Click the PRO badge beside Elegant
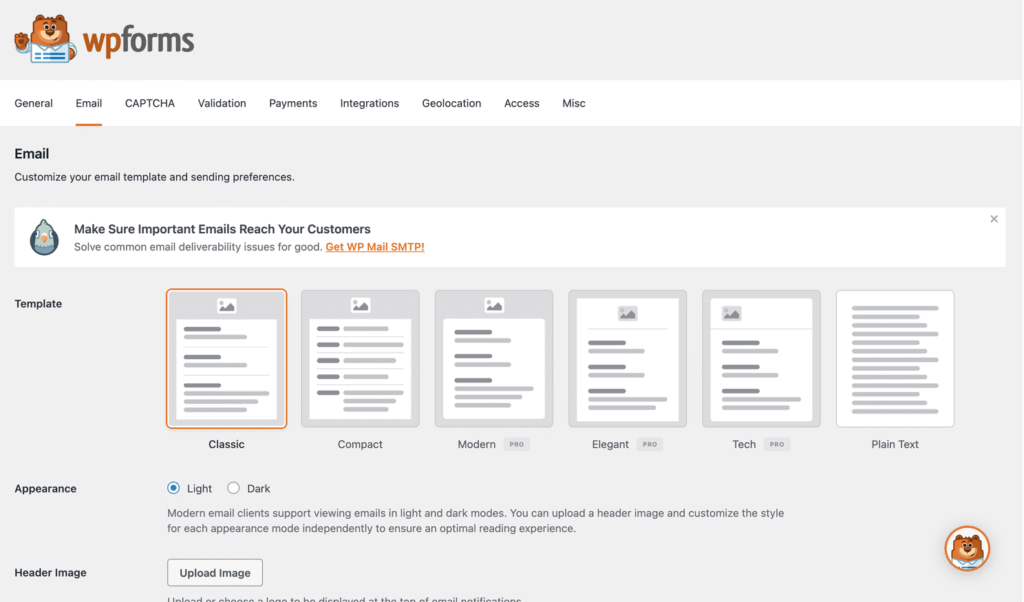The height and width of the screenshot is (602, 1024). tap(650, 444)
